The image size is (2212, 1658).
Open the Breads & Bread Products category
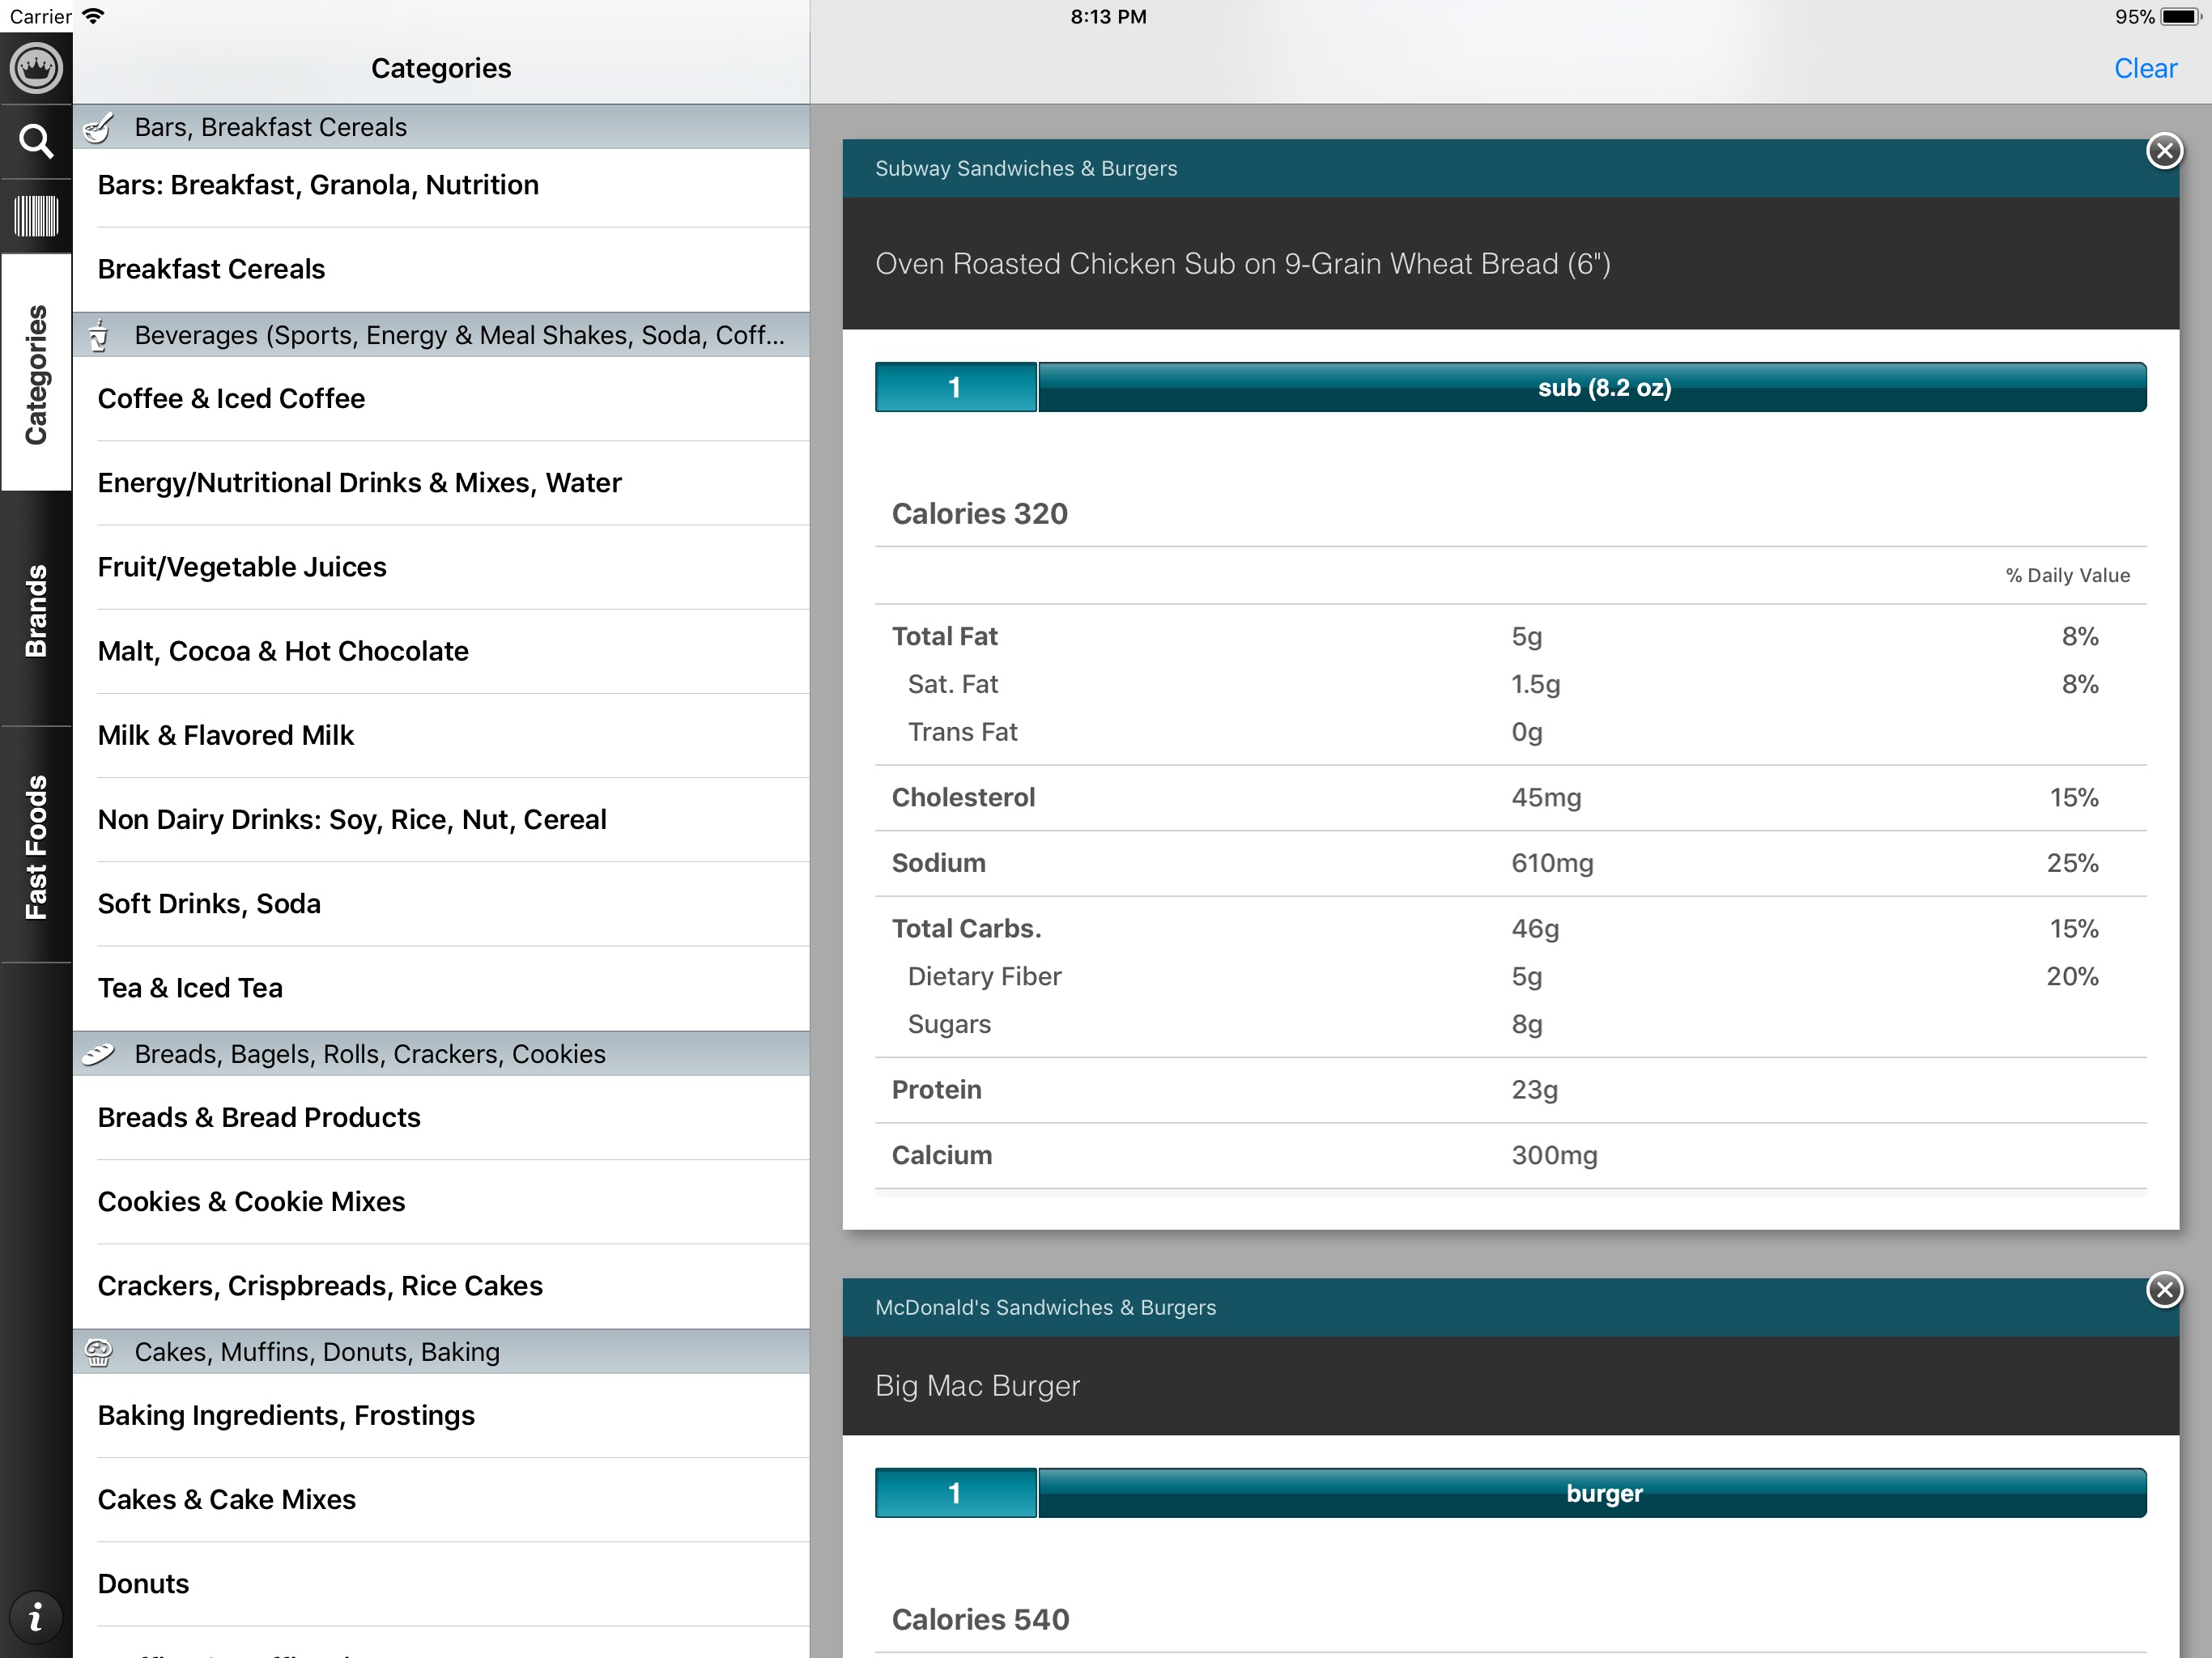[441, 1118]
